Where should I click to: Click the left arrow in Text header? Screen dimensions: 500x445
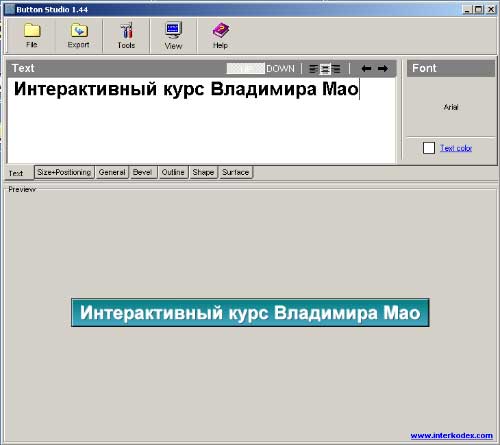click(x=366, y=69)
